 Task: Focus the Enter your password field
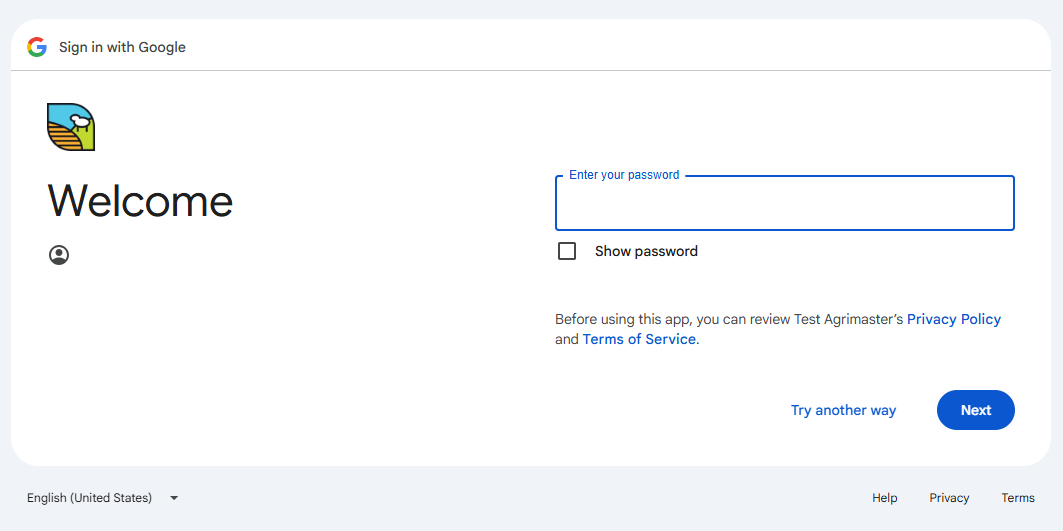tap(784, 203)
